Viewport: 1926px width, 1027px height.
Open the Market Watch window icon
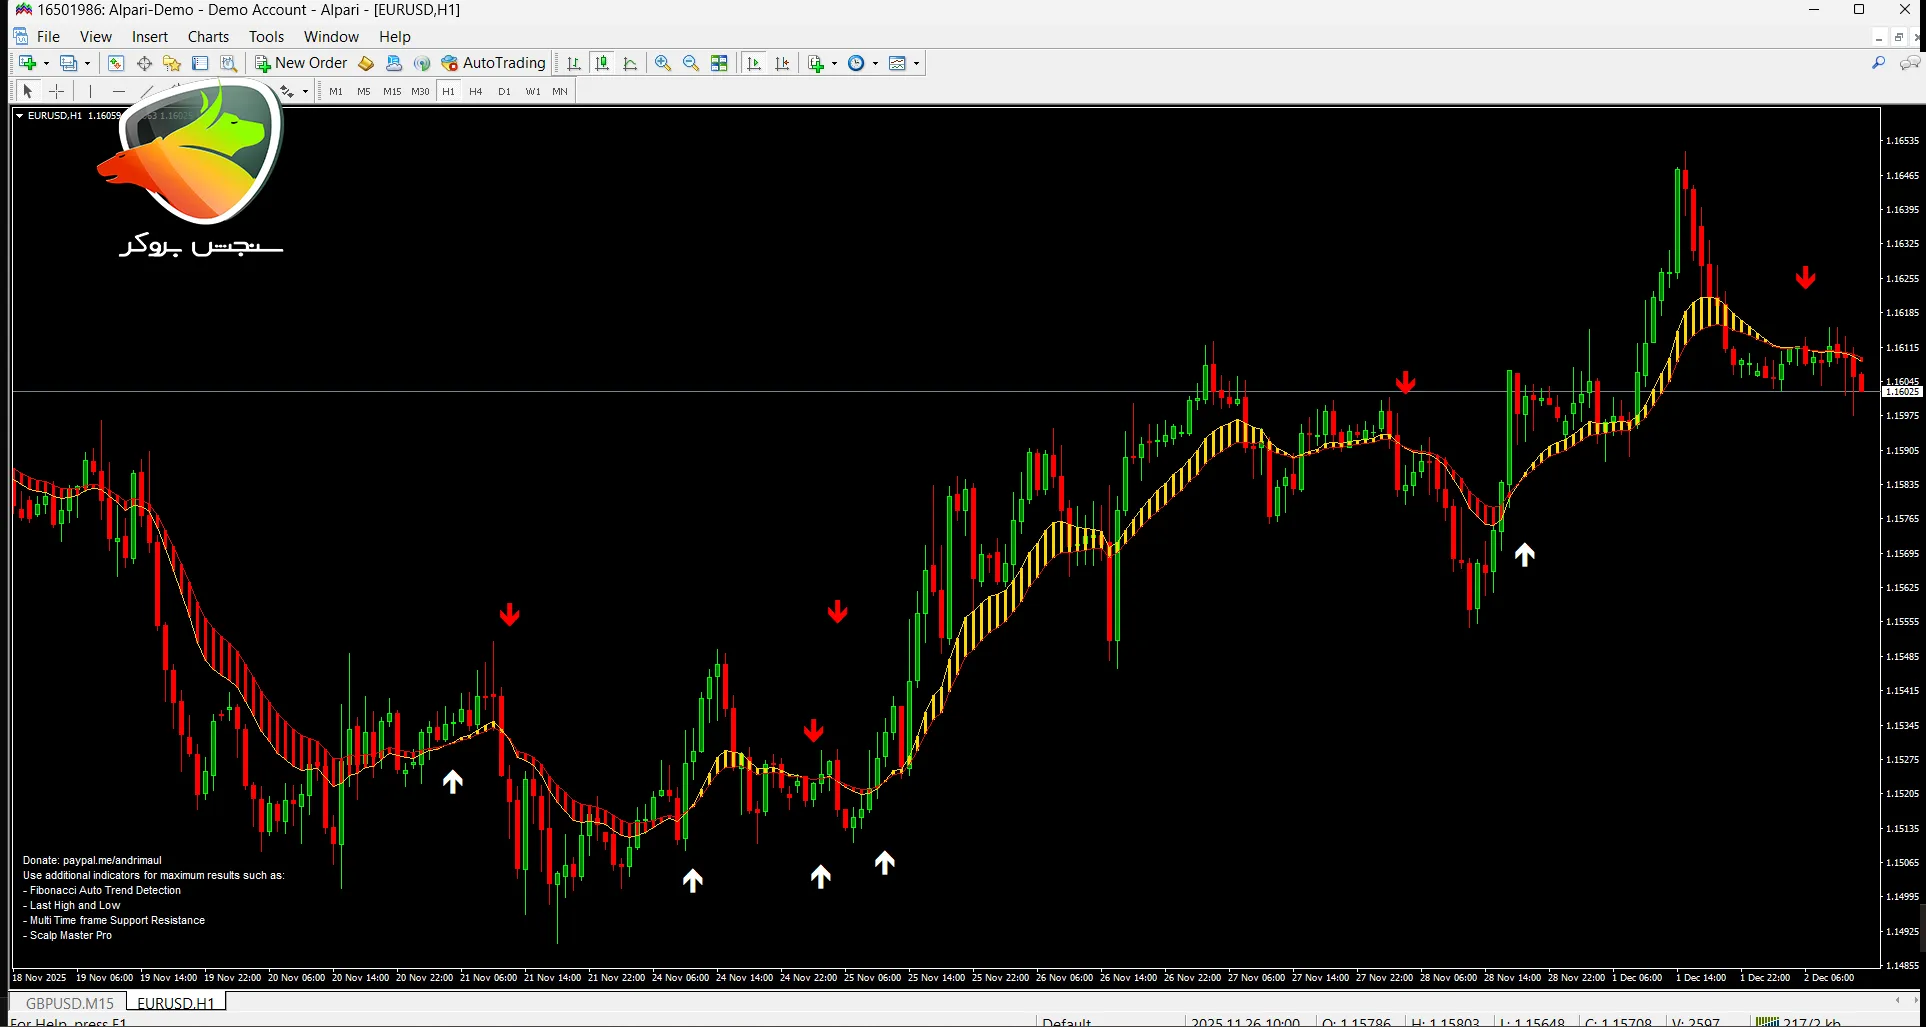[116, 63]
